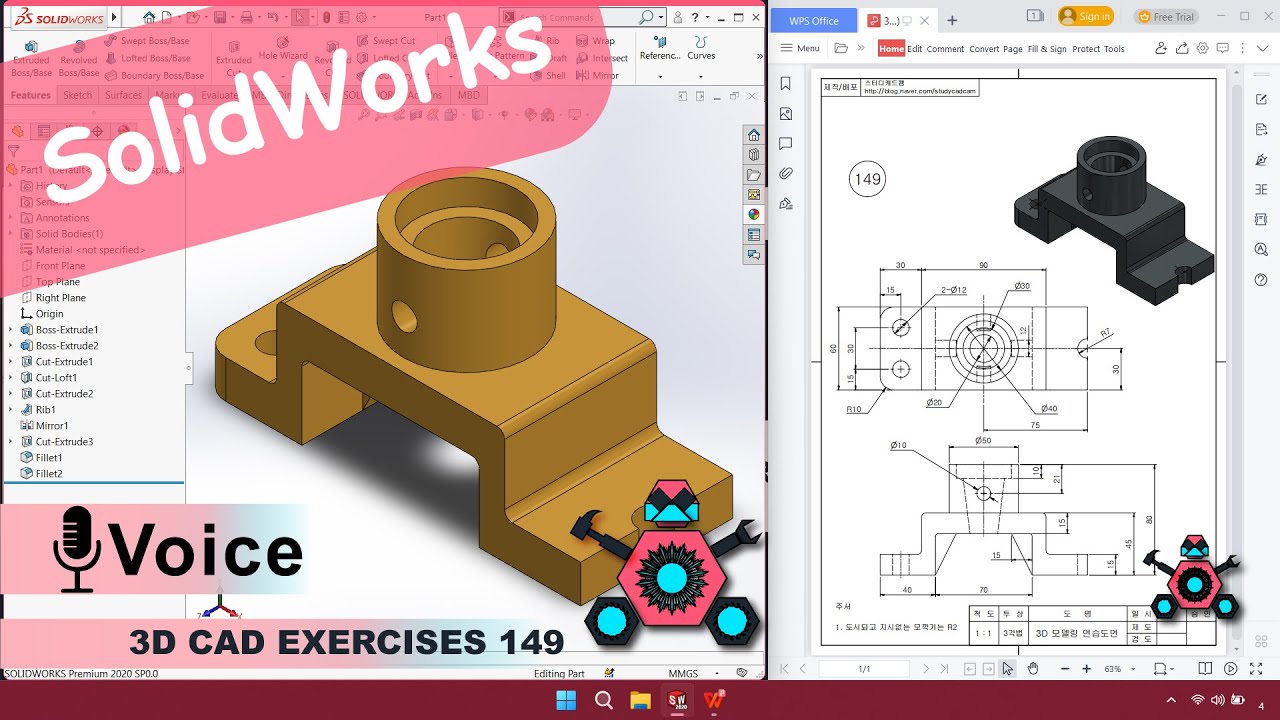Screen dimensions: 1280x720
Task: Click the Free Trial button
Action: 1167,16
